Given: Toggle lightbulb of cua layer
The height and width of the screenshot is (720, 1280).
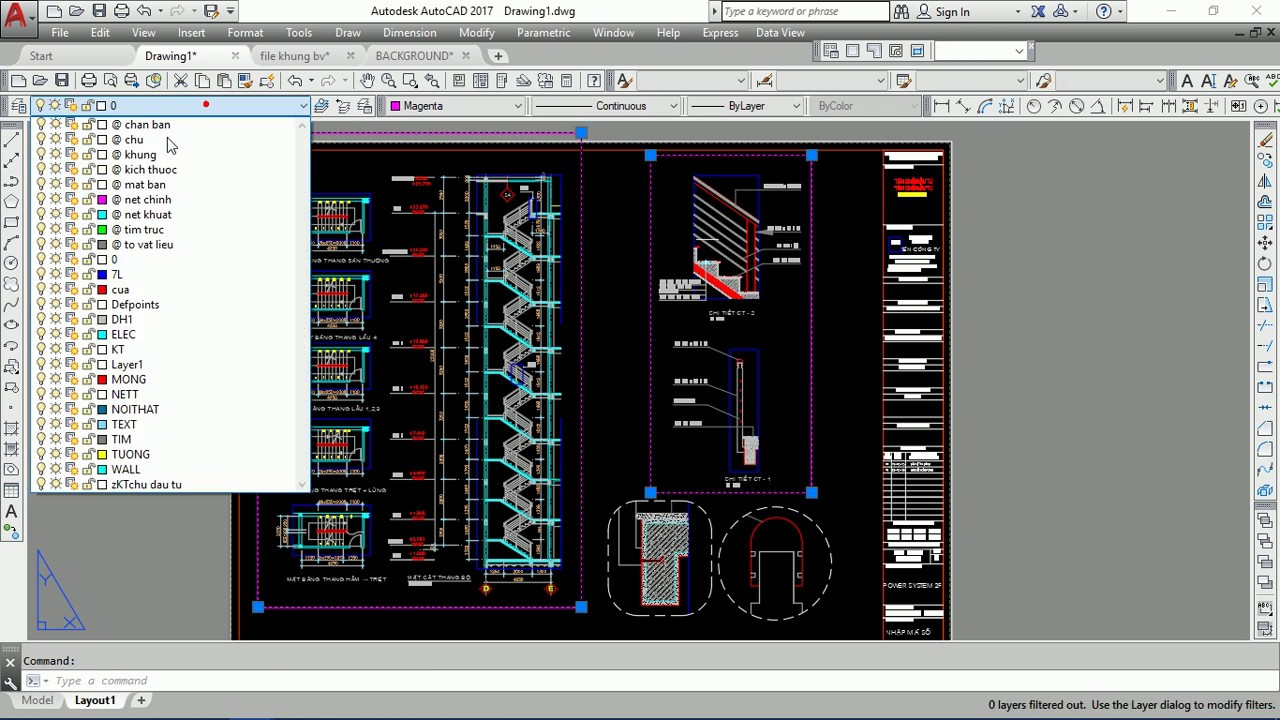Looking at the screenshot, I should [x=41, y=289].
